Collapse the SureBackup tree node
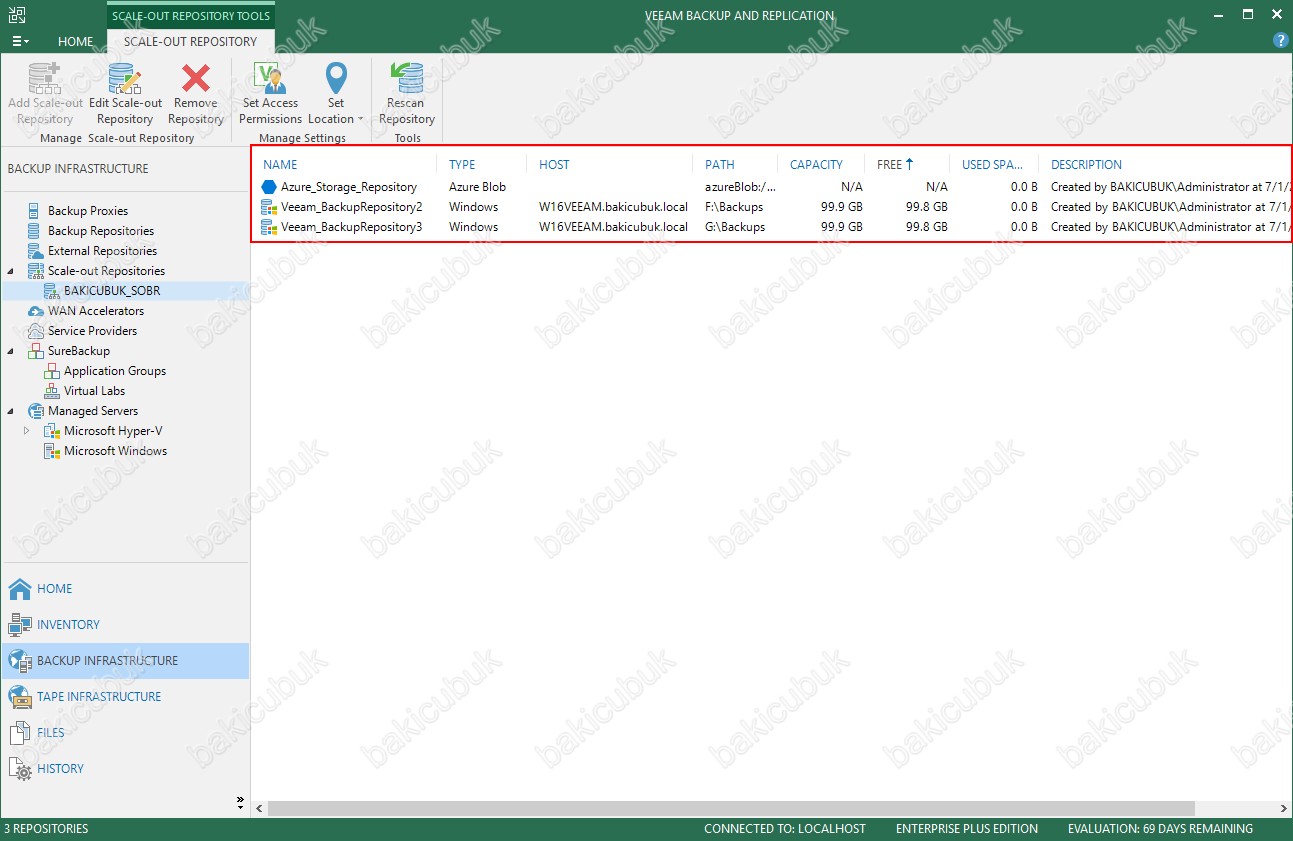Image resolution: width=1293 pixels, height=841 pixels. (x=11, y=351)
